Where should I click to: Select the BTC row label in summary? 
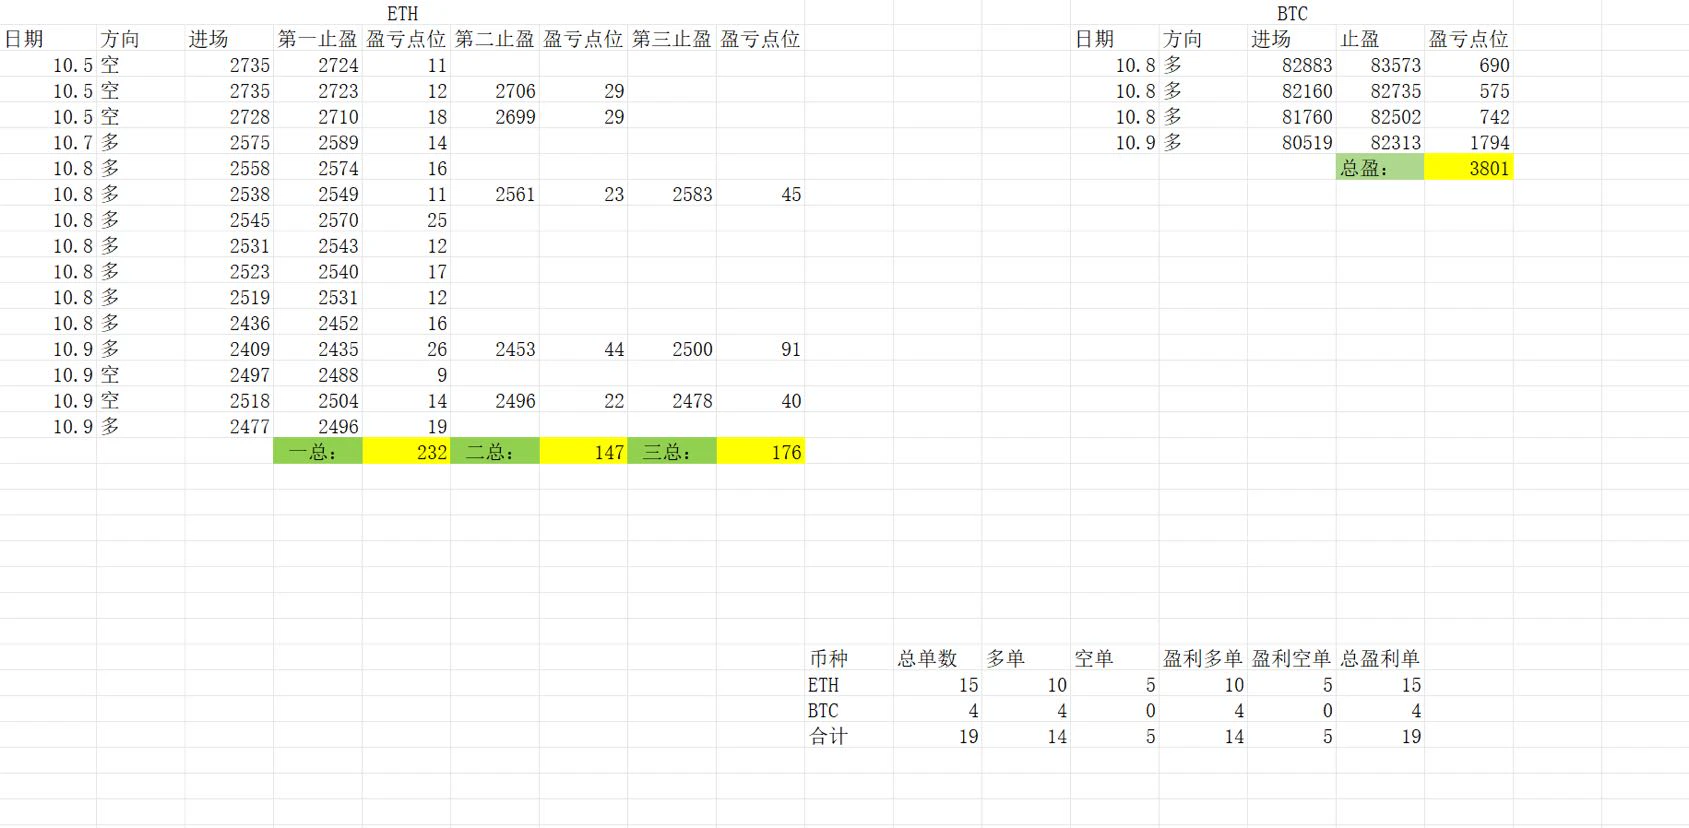pyautogui.click(x=849, y=710)
